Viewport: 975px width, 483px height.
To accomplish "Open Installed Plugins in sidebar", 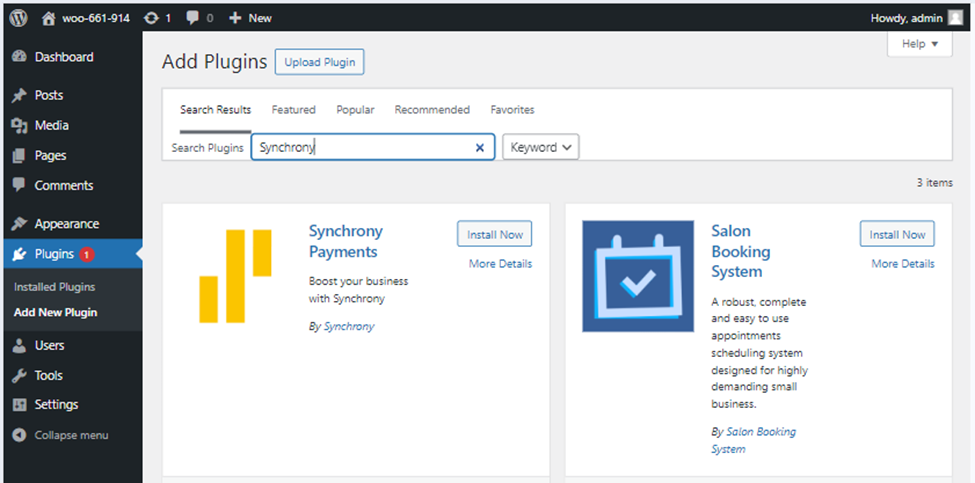I will [54, 287].
